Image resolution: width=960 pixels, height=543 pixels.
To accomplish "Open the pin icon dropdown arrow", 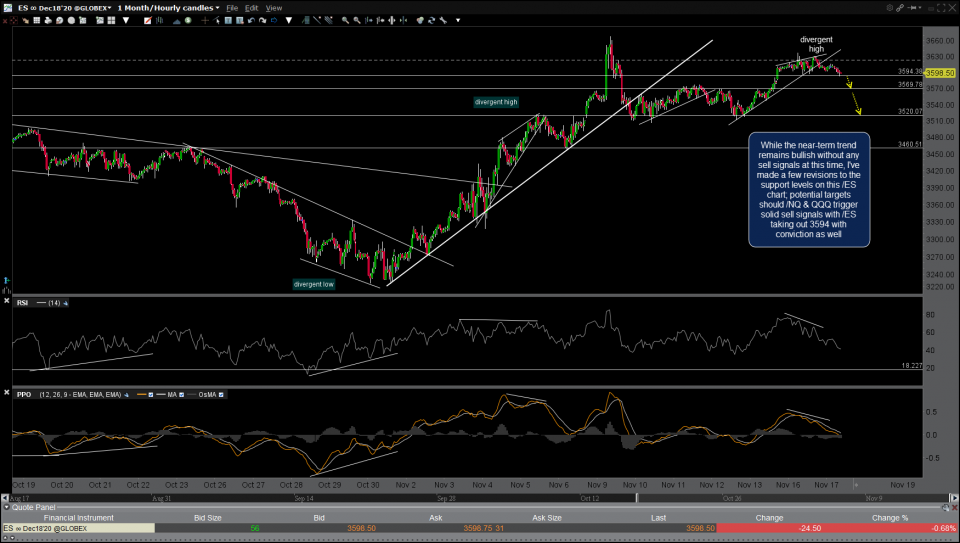I will click(x=920, y=7).
